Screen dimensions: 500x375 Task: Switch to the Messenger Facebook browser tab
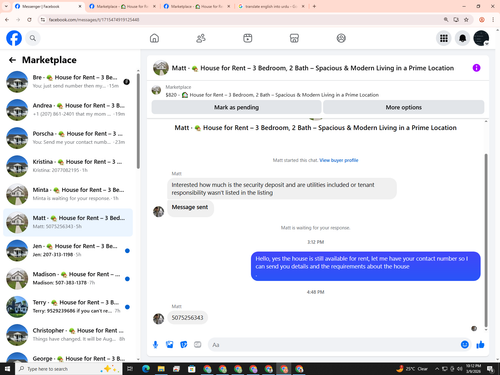pos(48,6)
